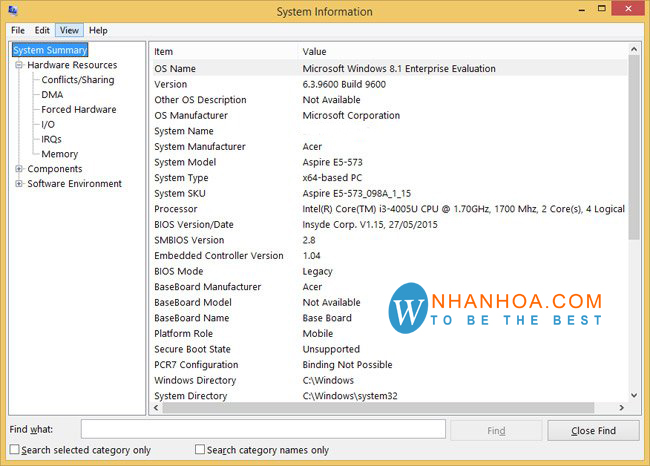Click the Find button
This screenshot has height=466, width=650.
point(496,431)
